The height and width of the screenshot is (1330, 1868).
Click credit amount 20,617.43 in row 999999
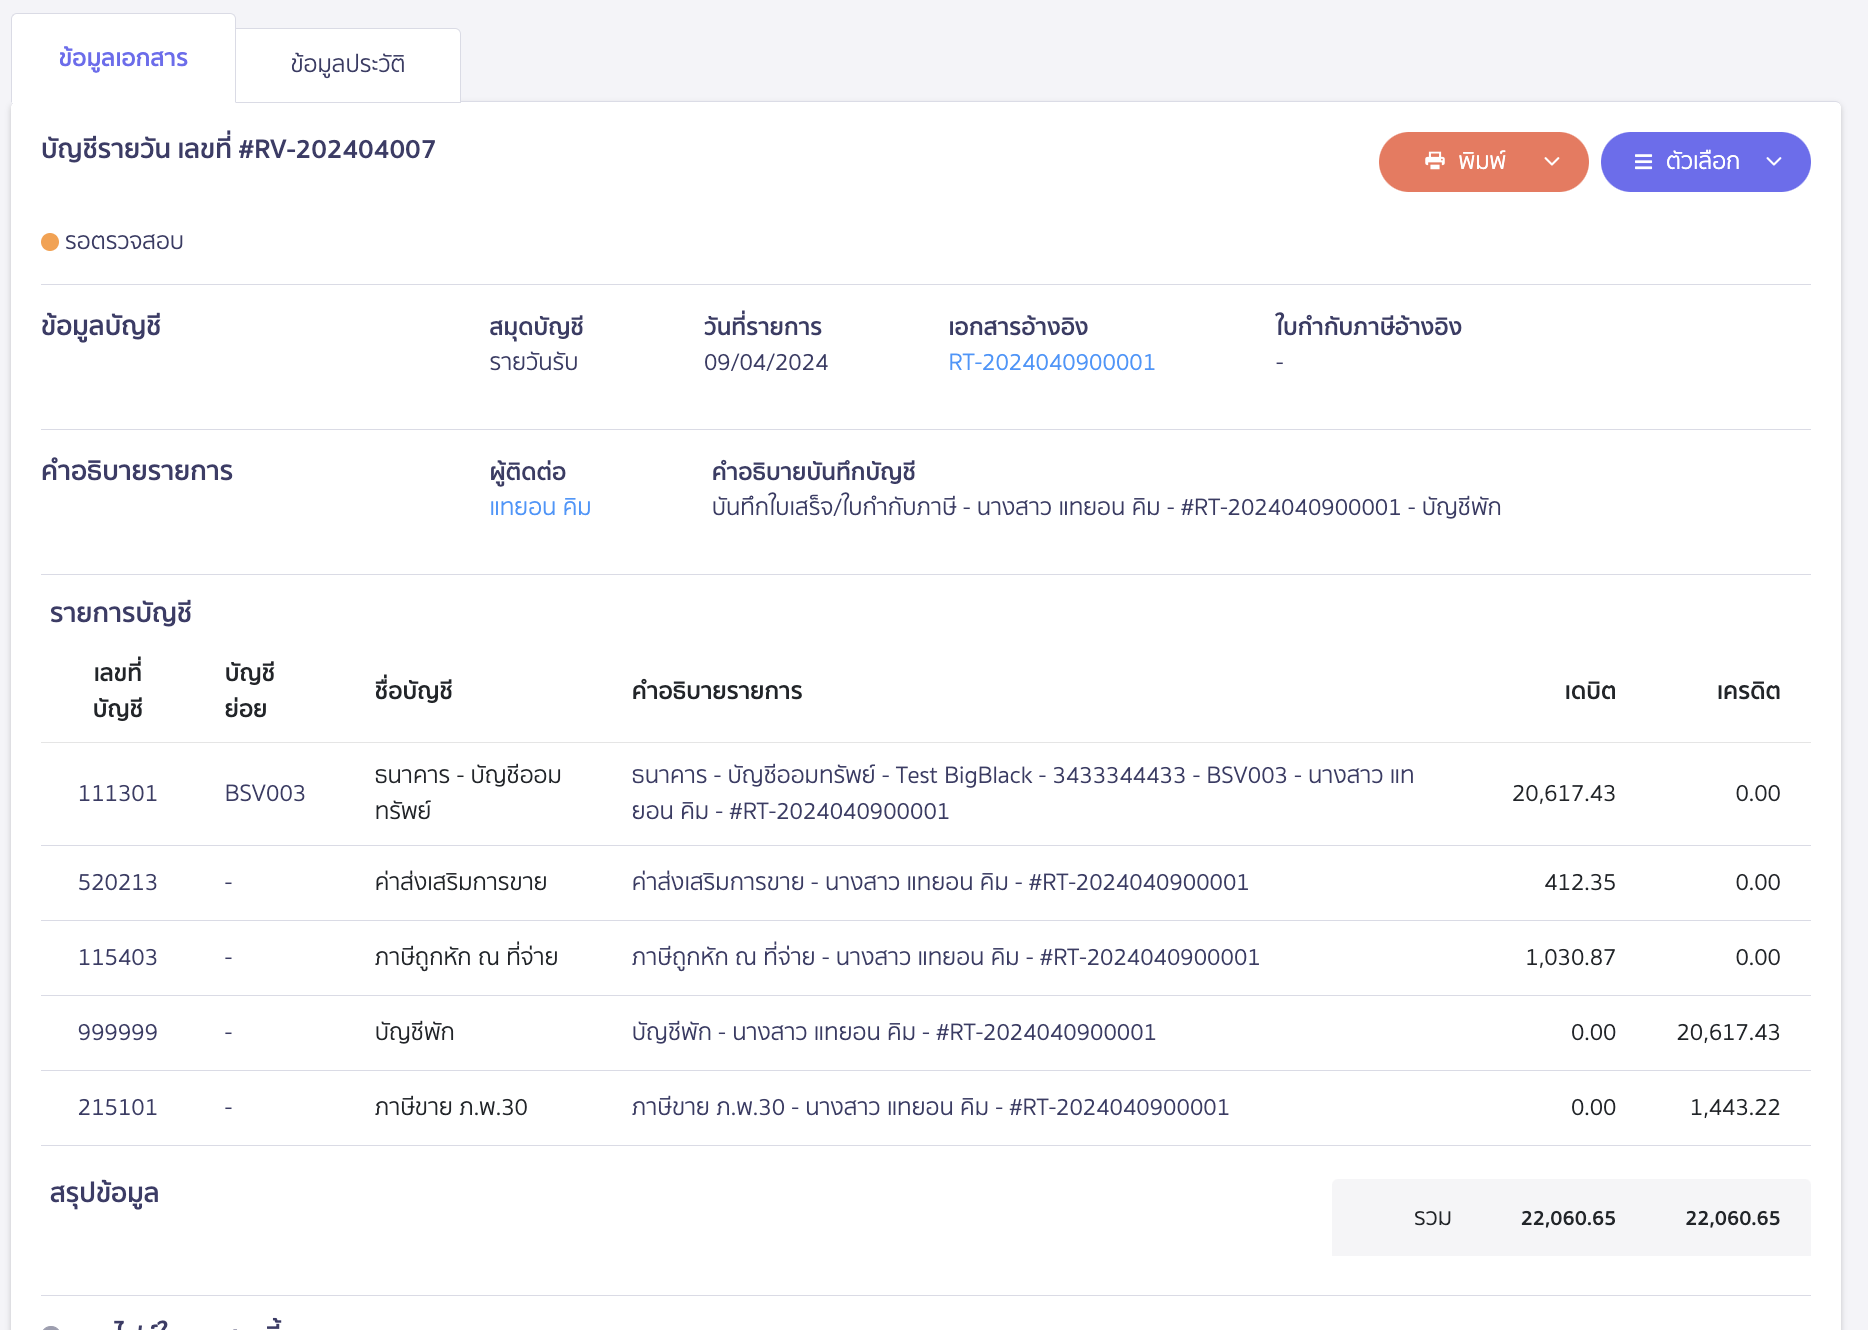[1728, 1032]
